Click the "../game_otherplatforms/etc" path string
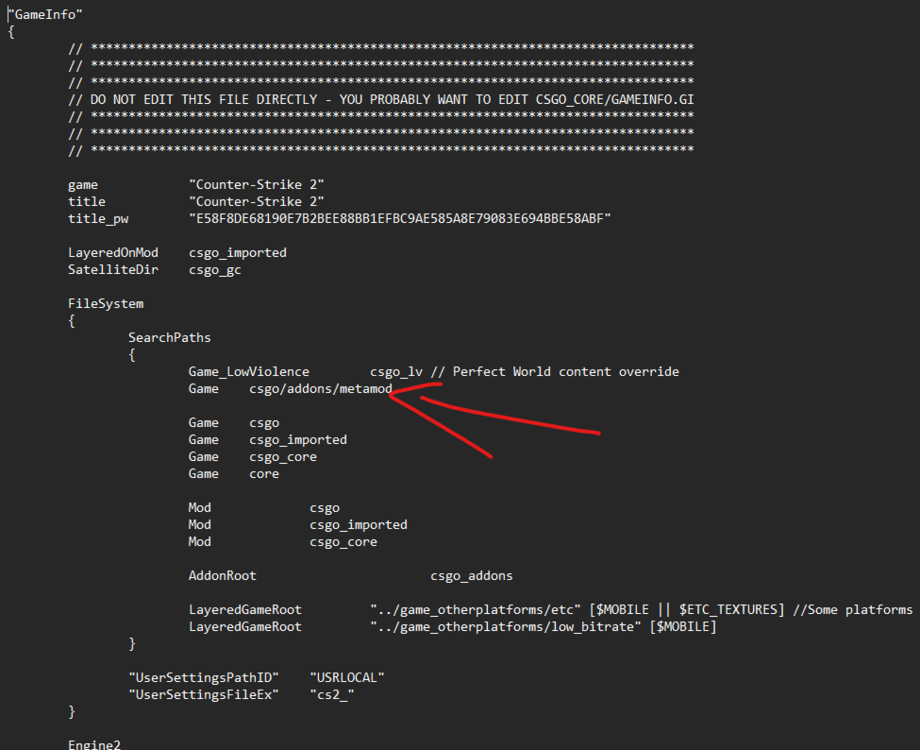 coord(475,610)
